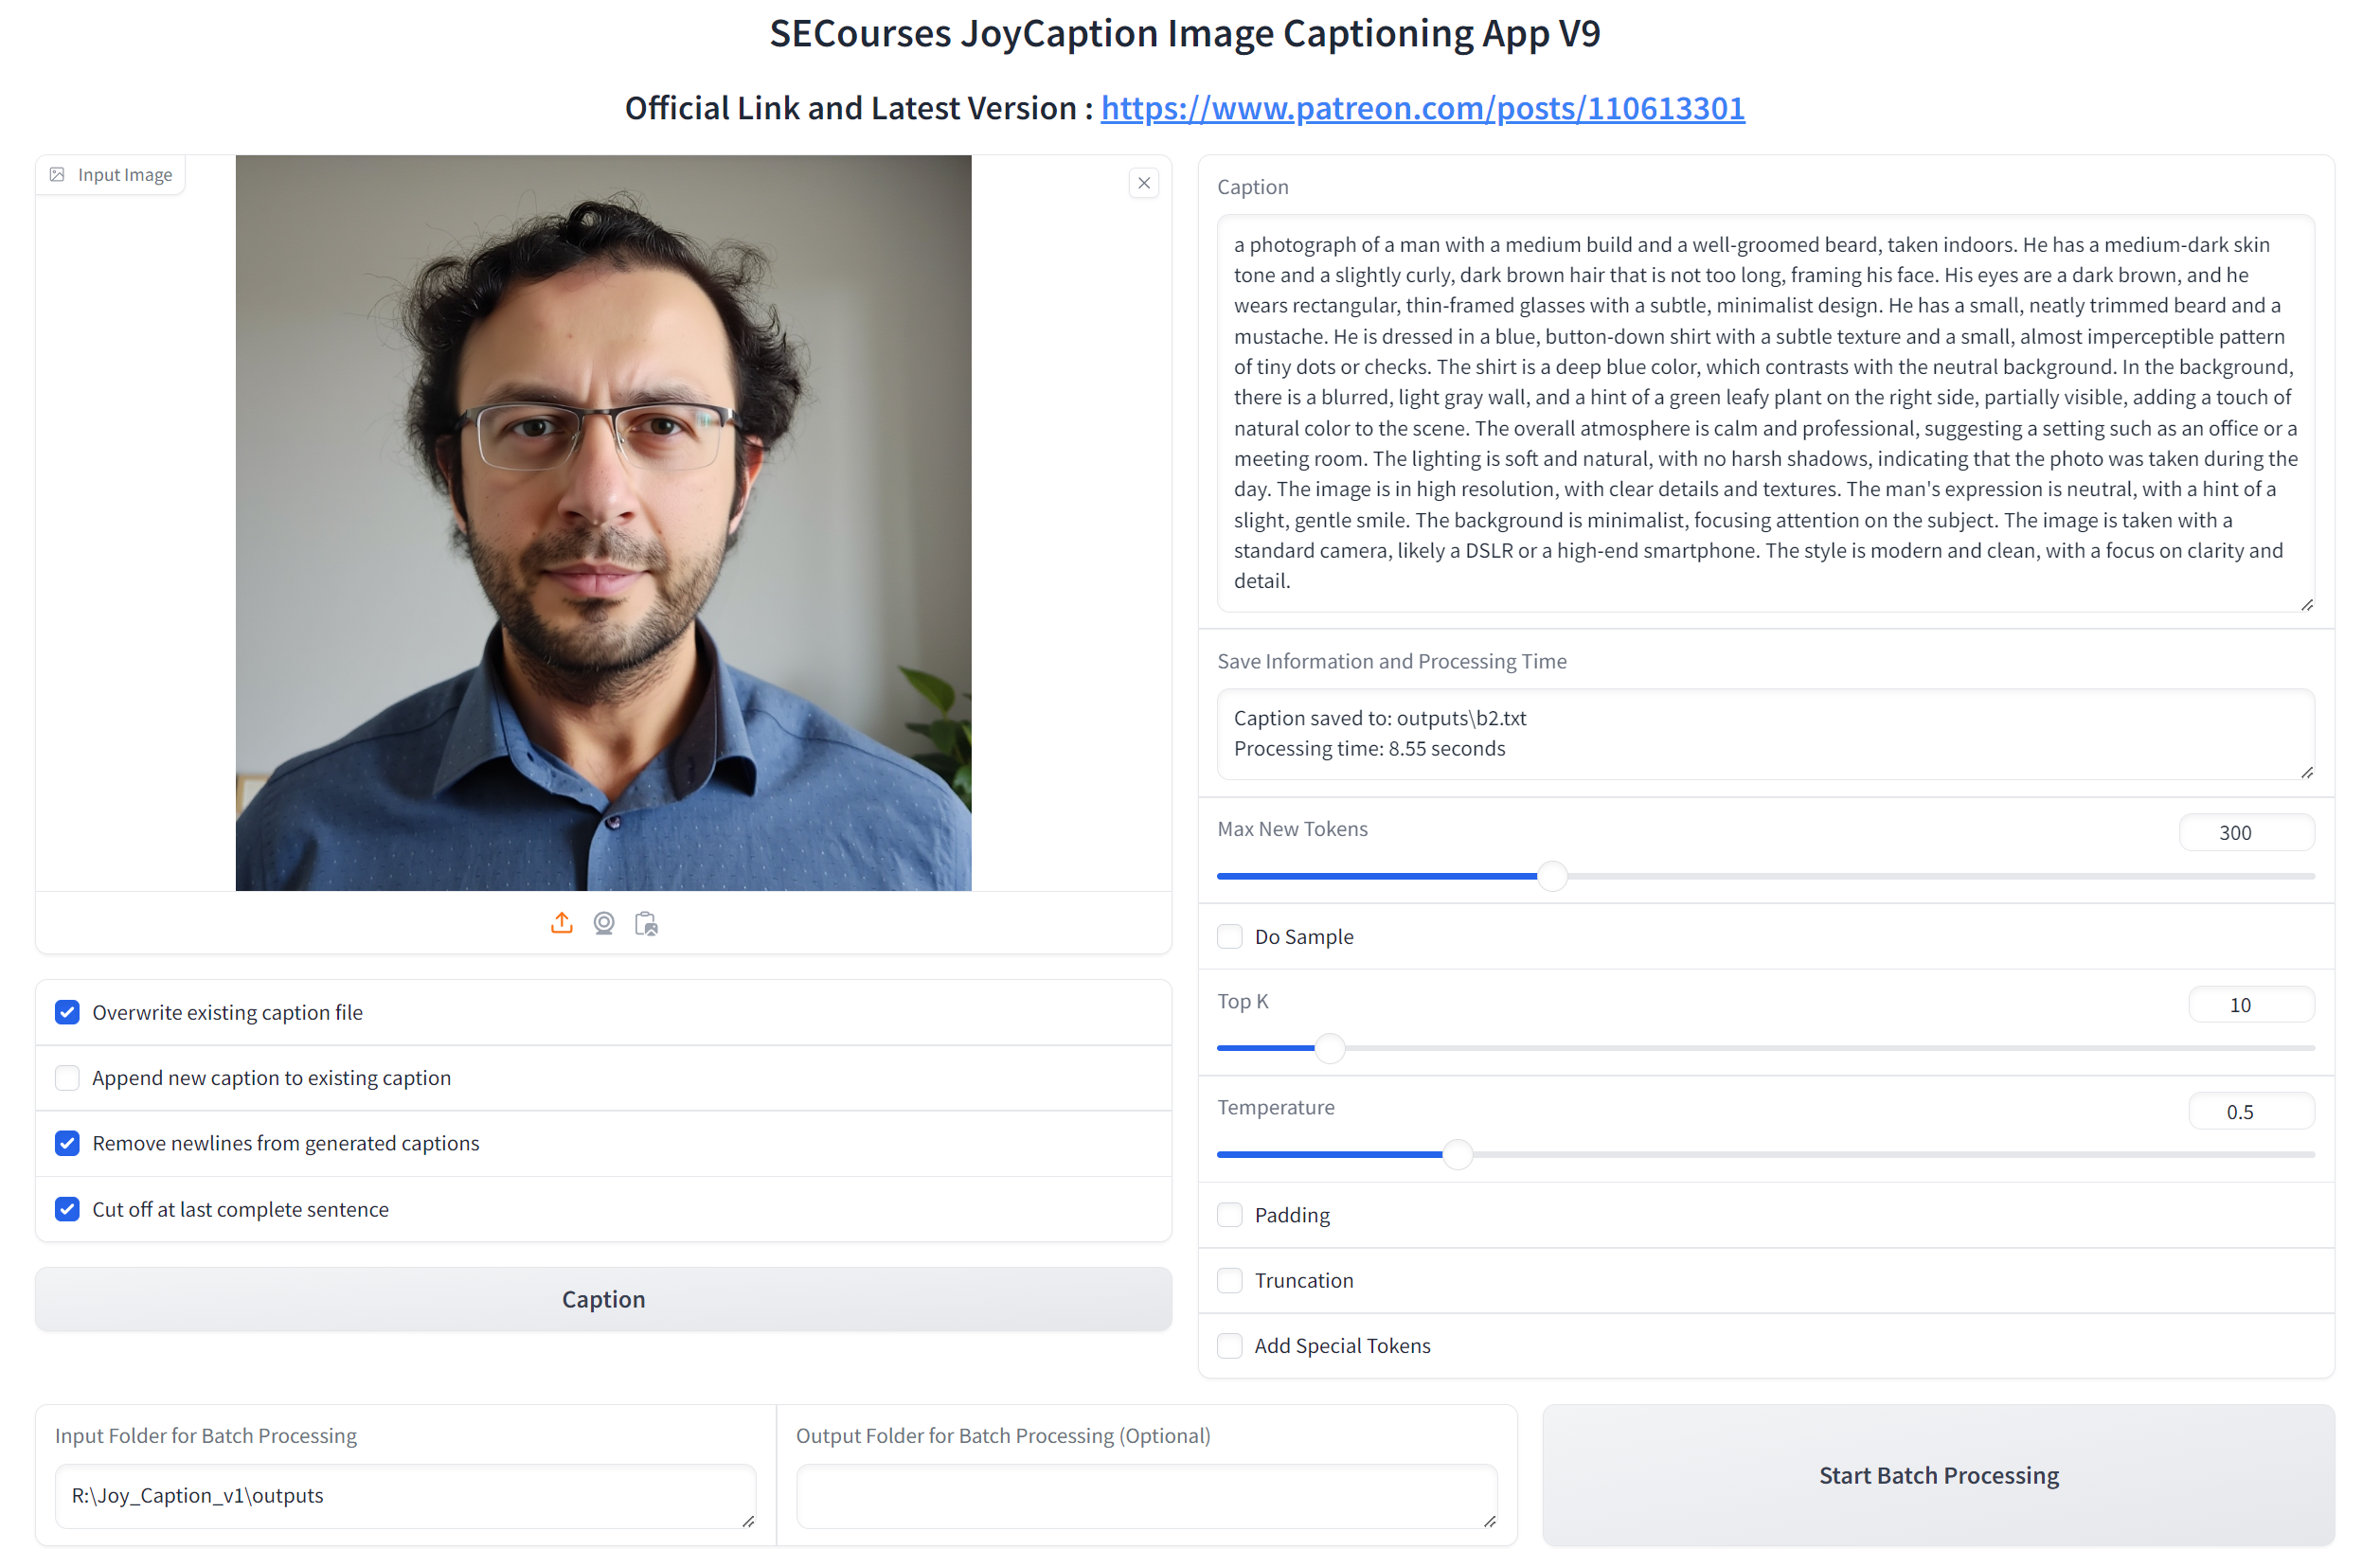
Task: Click resize handle of Input Folder field
Action: pyautogui.click(x=748, y=1521)
